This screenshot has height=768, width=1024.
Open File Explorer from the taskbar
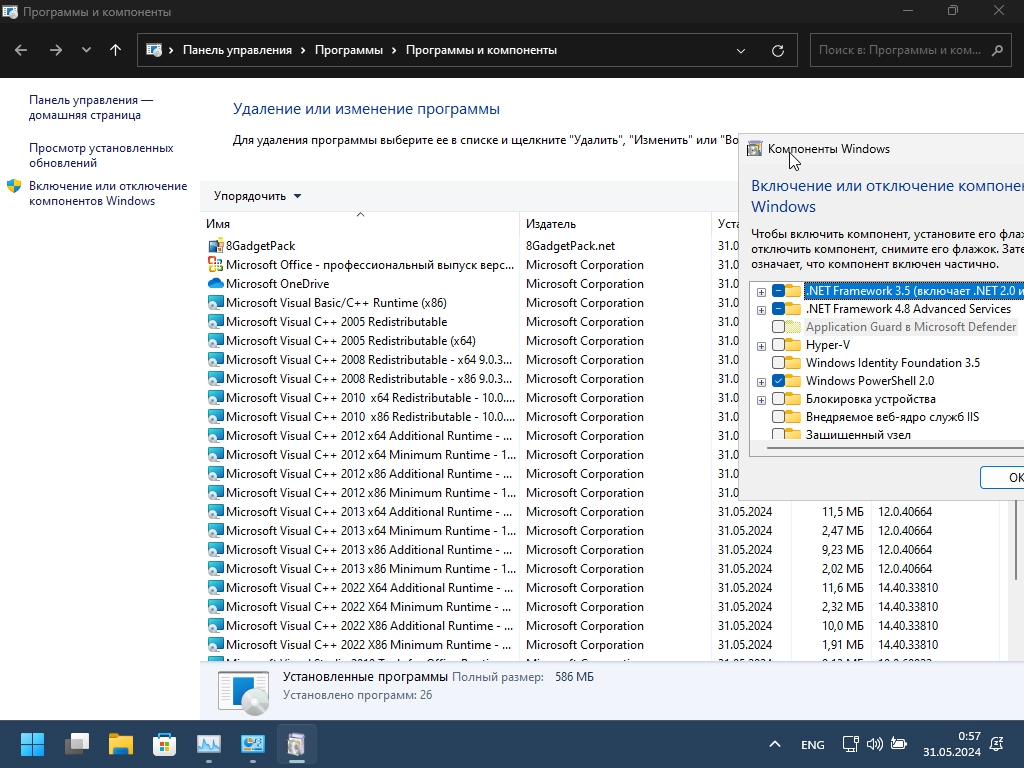tap(121, 744)
